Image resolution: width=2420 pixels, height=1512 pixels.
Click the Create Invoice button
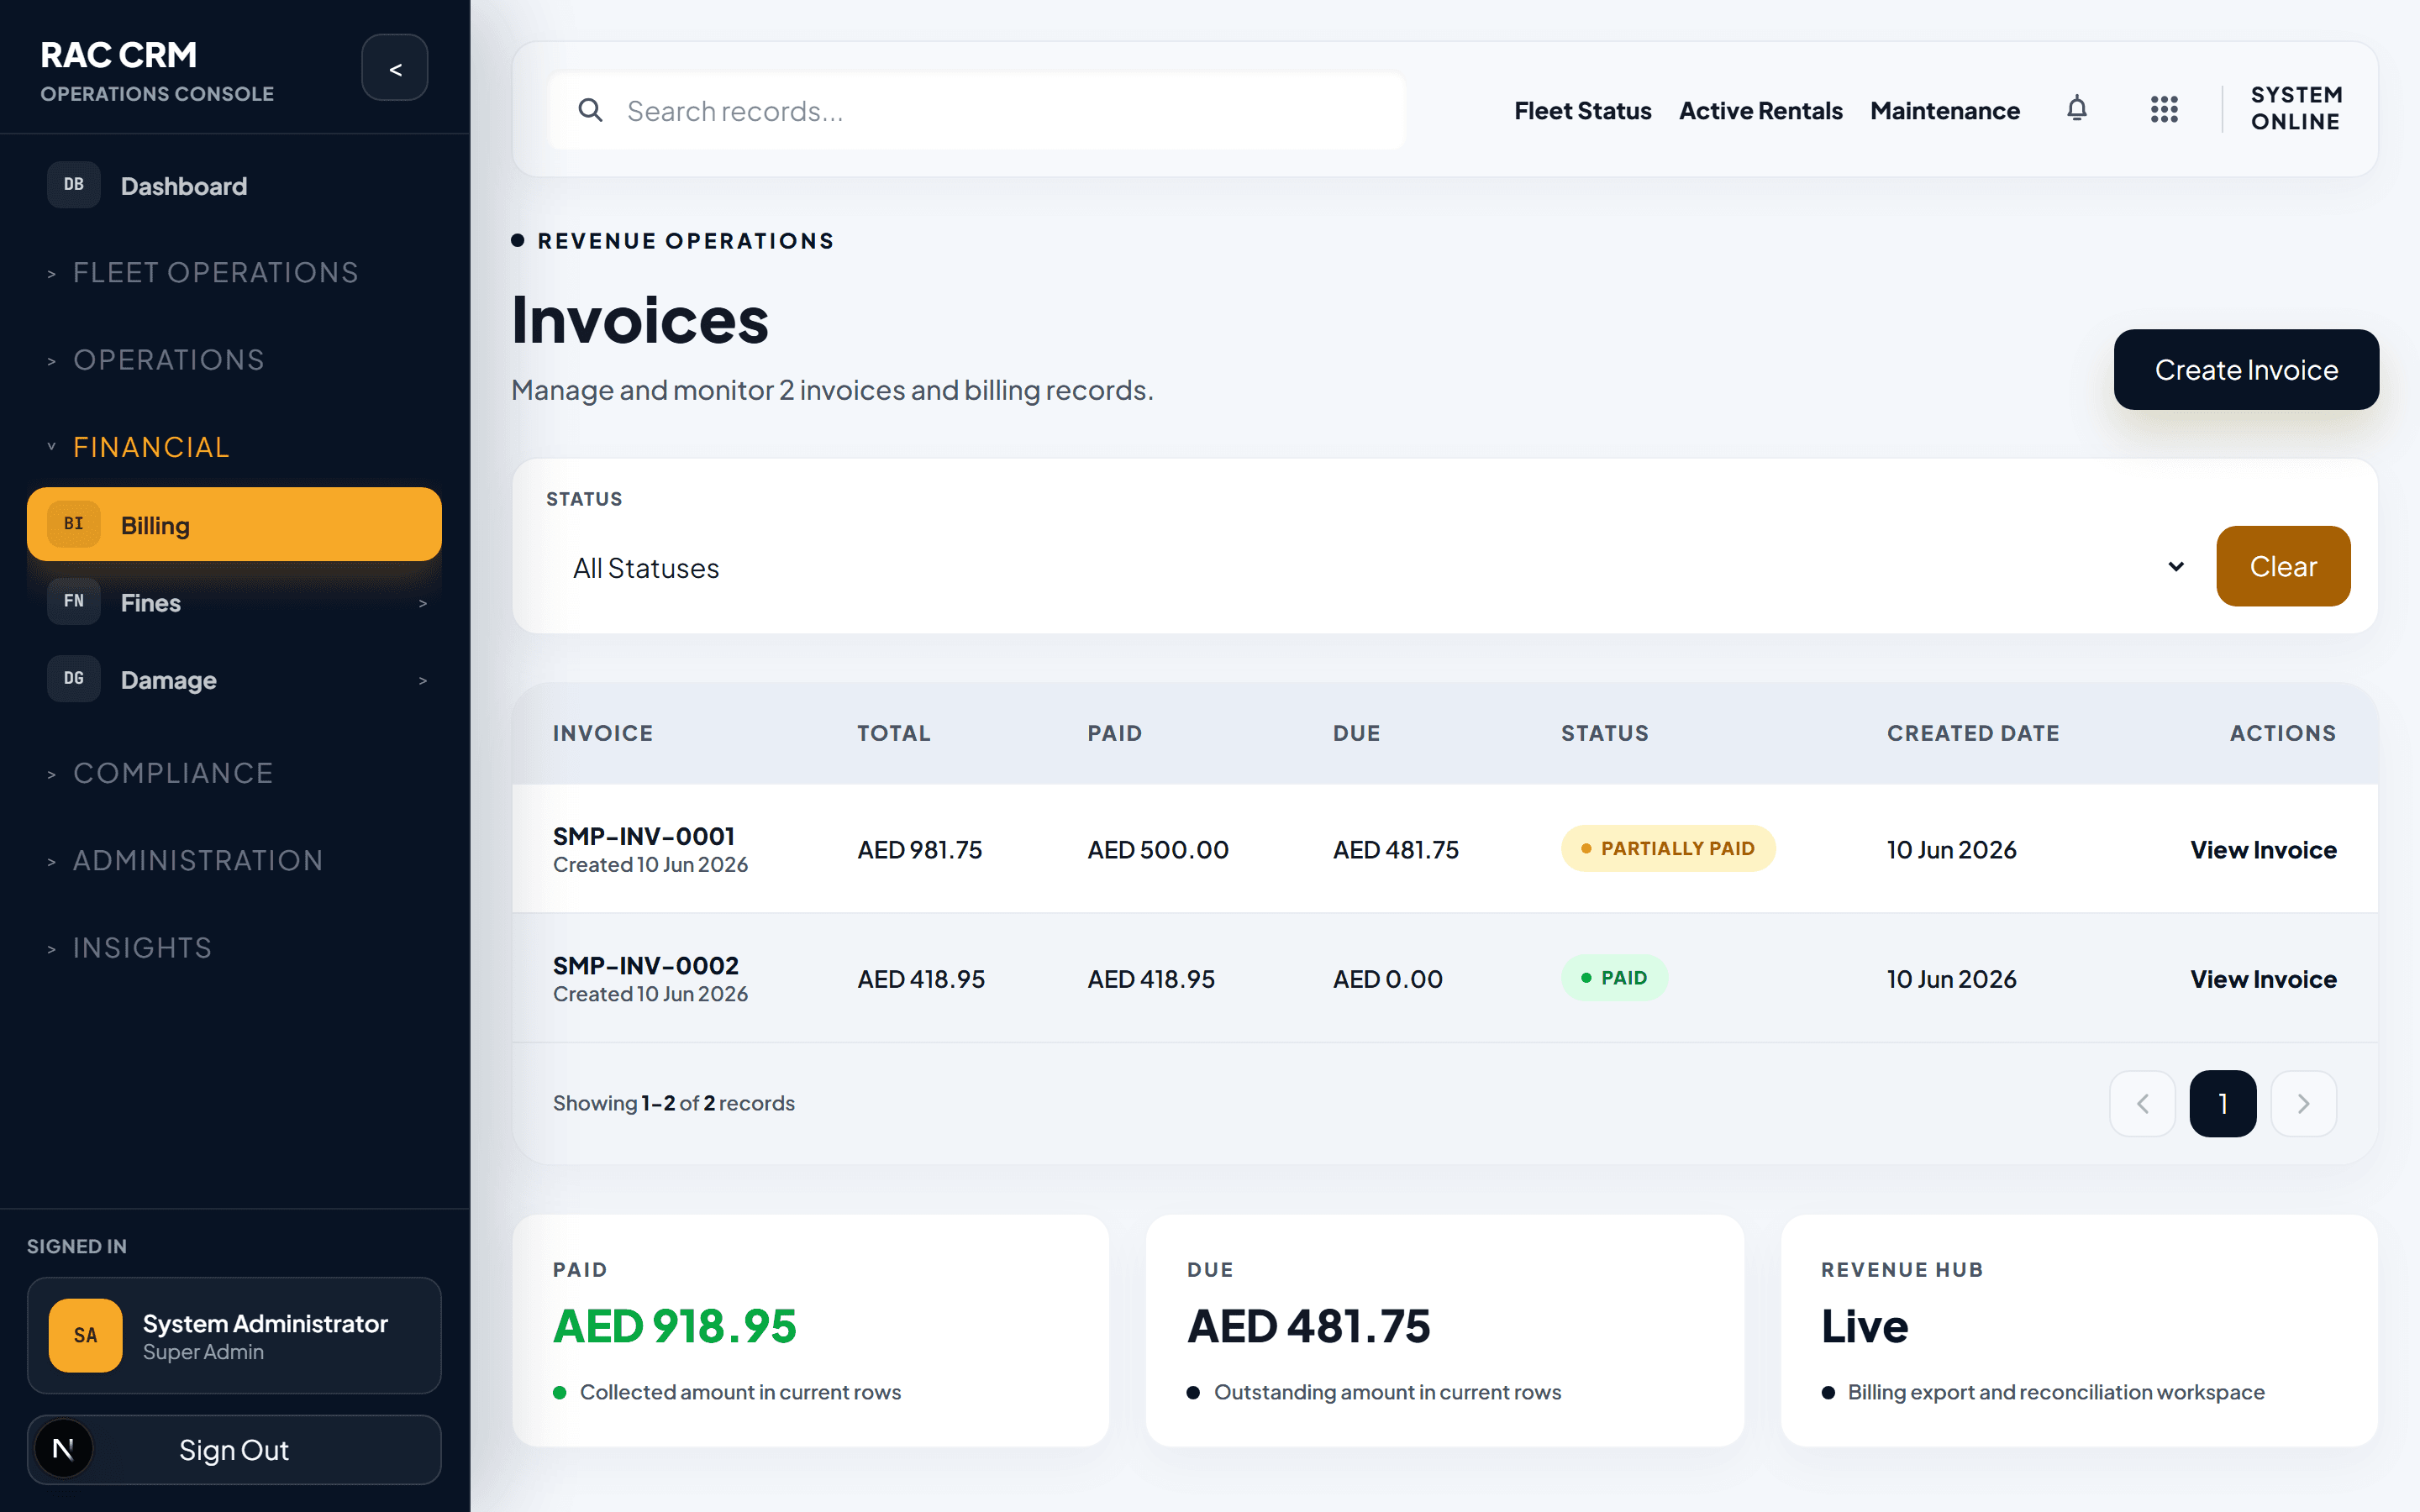2246,369
